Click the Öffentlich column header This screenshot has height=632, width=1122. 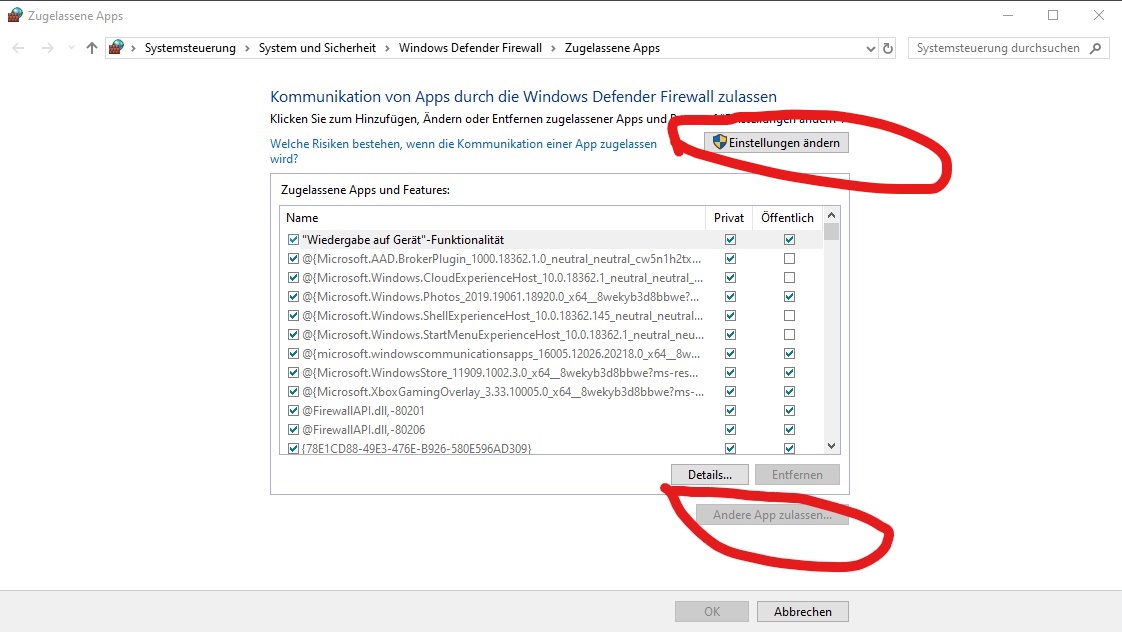pyautogui.click(x=787, y=218)
